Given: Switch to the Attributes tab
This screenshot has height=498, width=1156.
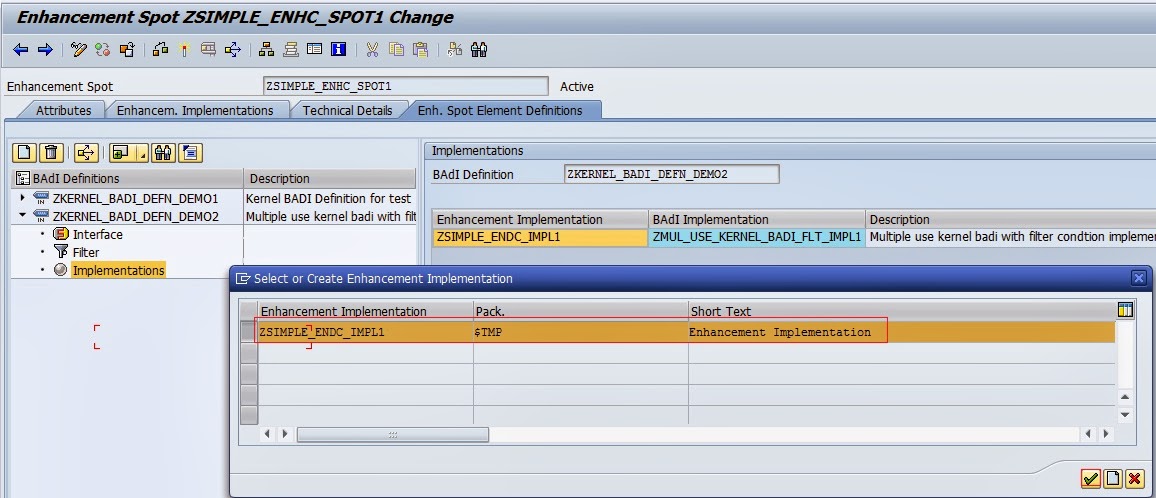Looking at the screenshot, I should [x=63, y=110].
